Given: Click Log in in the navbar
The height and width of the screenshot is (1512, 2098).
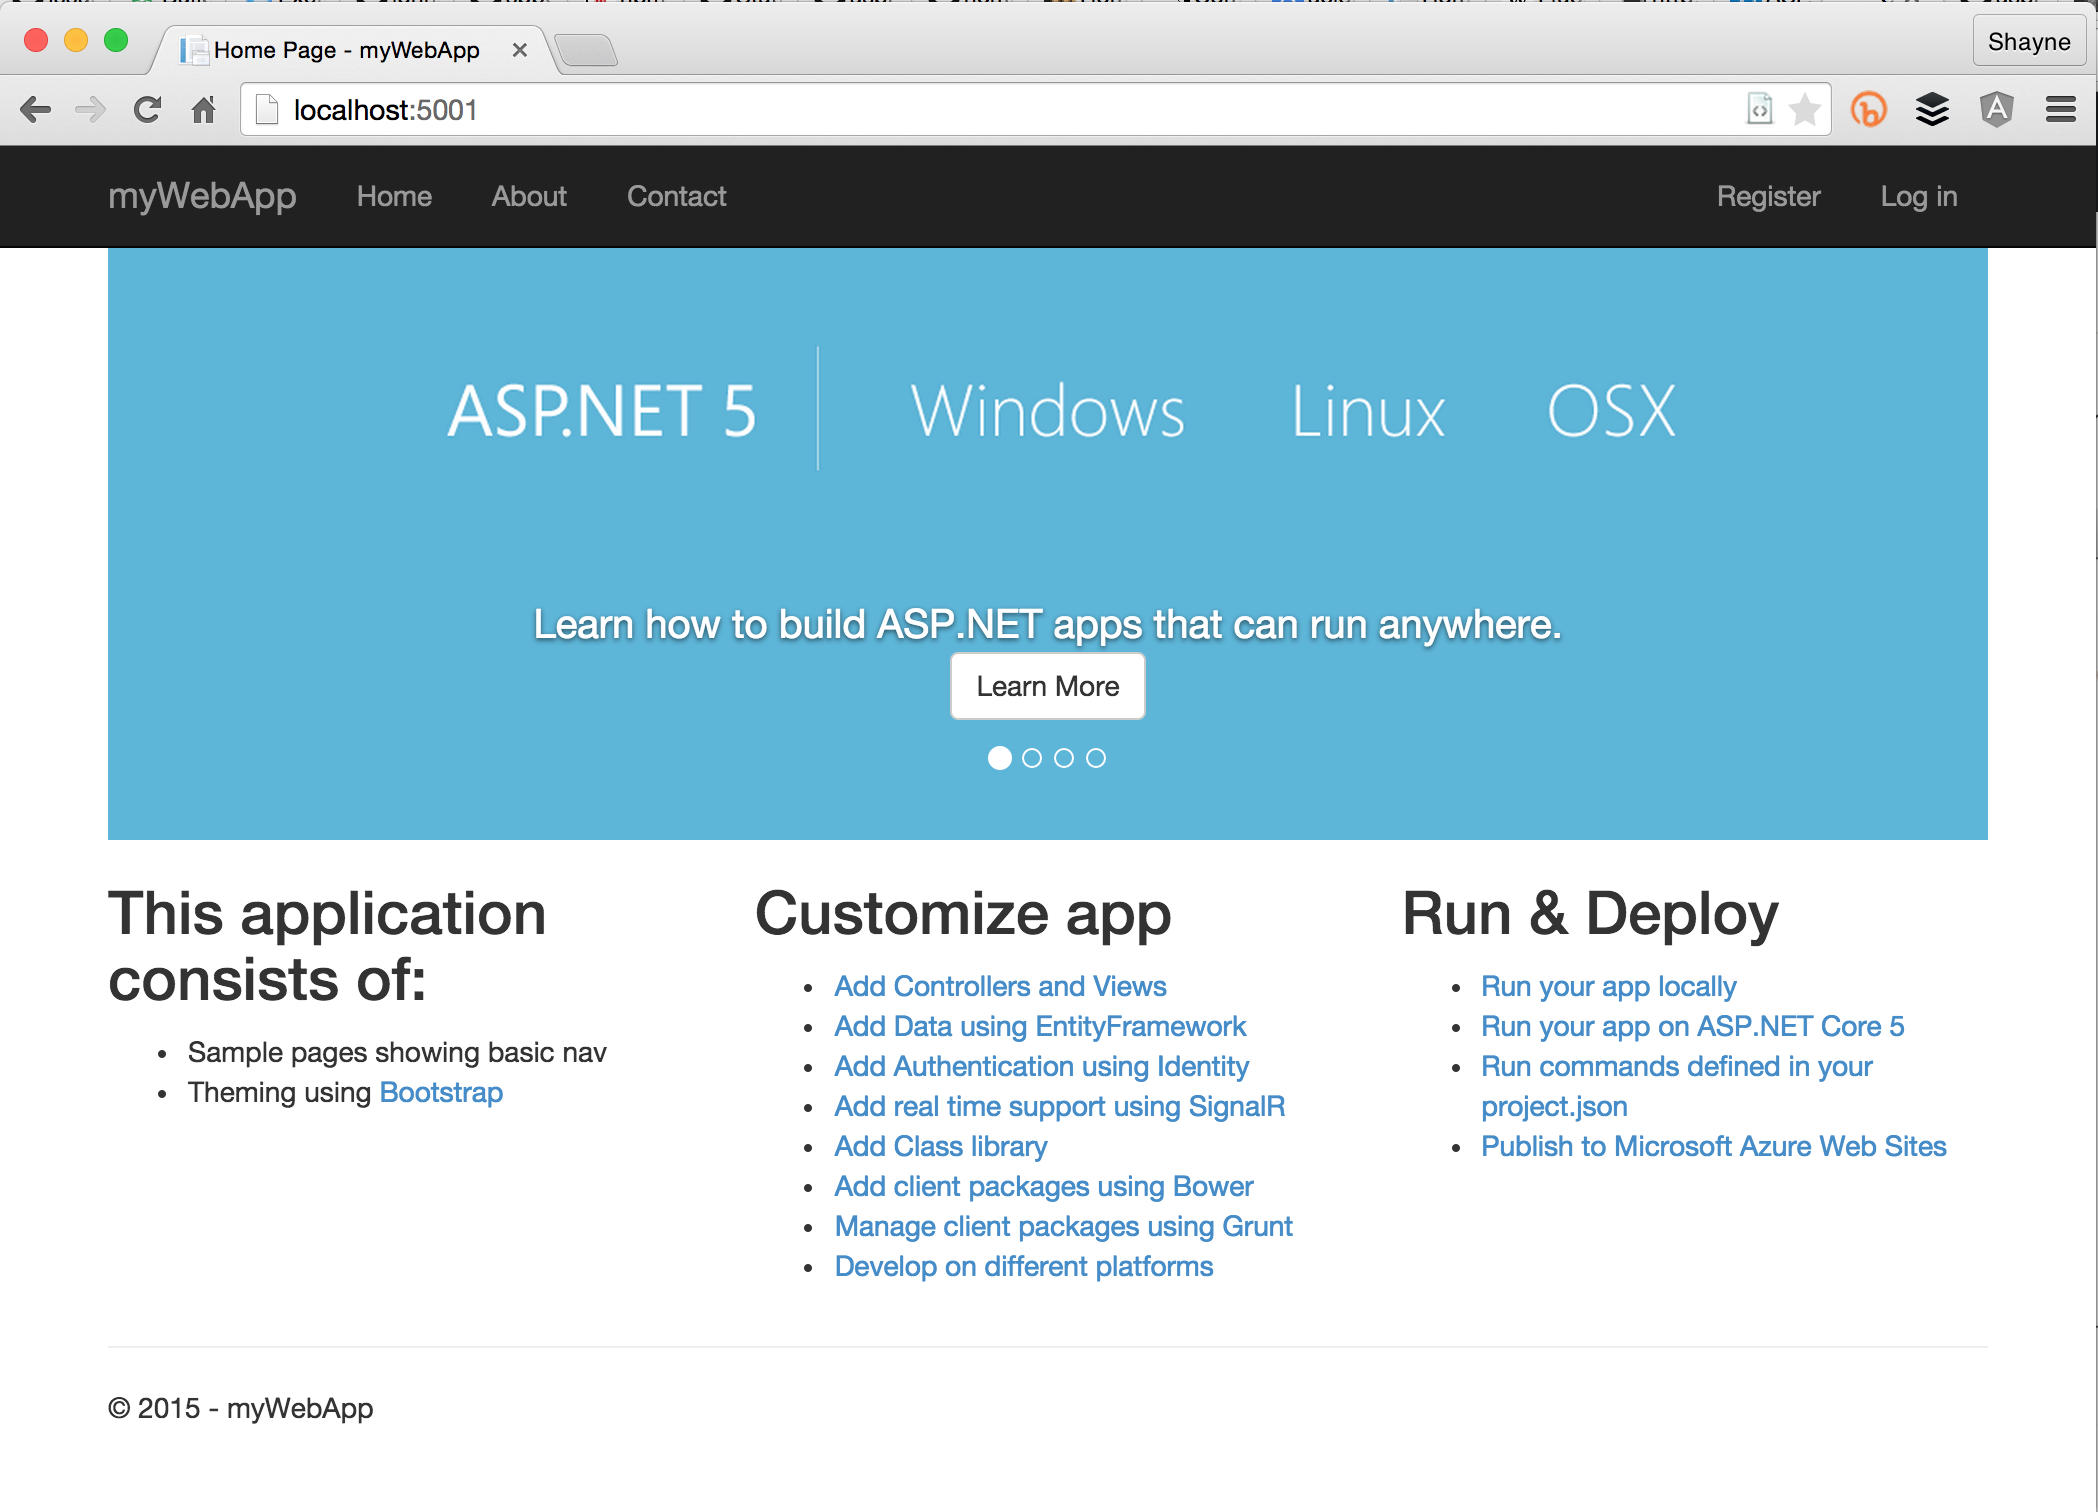Looking at the screenshot, I should (x=1918, y=196).
